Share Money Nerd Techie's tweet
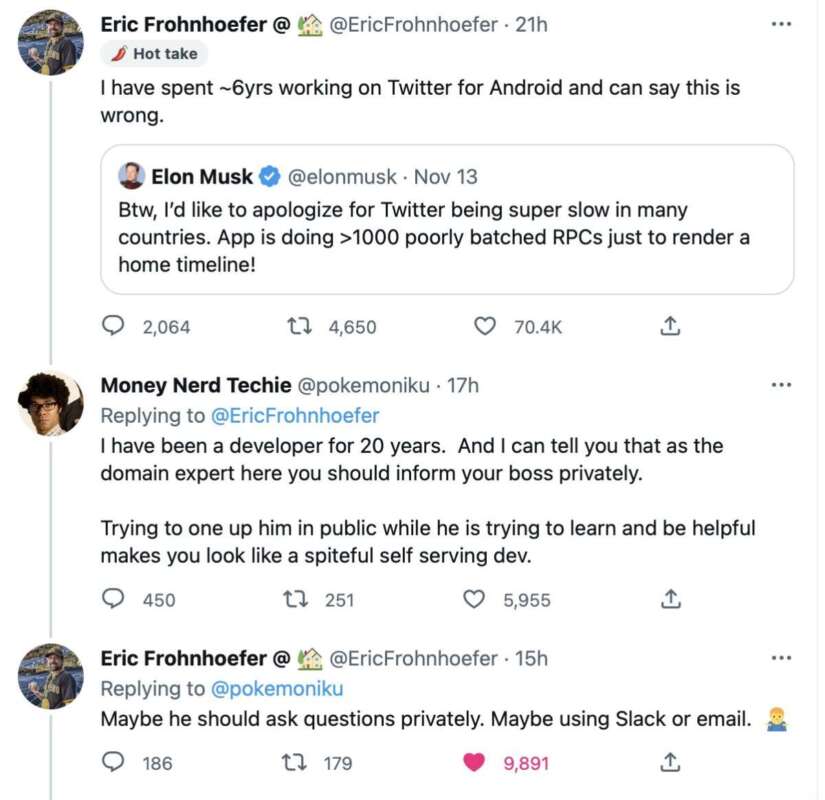The height and width of the screenshot is (800, 825). (671, 599)
